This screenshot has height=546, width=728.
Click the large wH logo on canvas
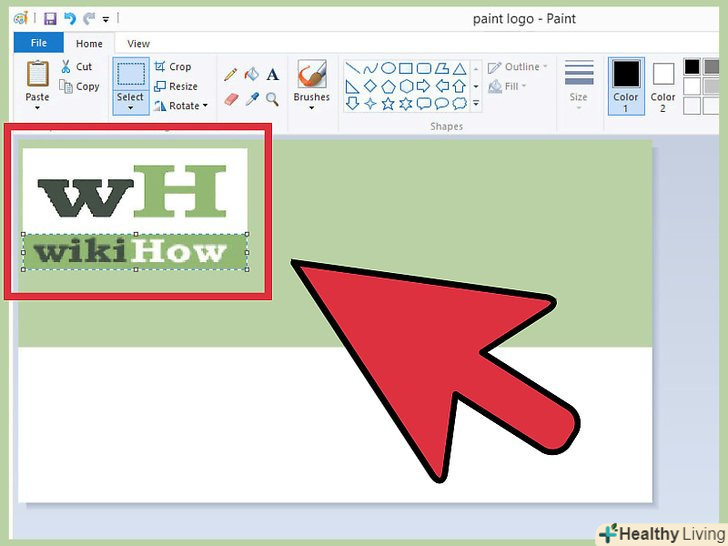point(132,191)
